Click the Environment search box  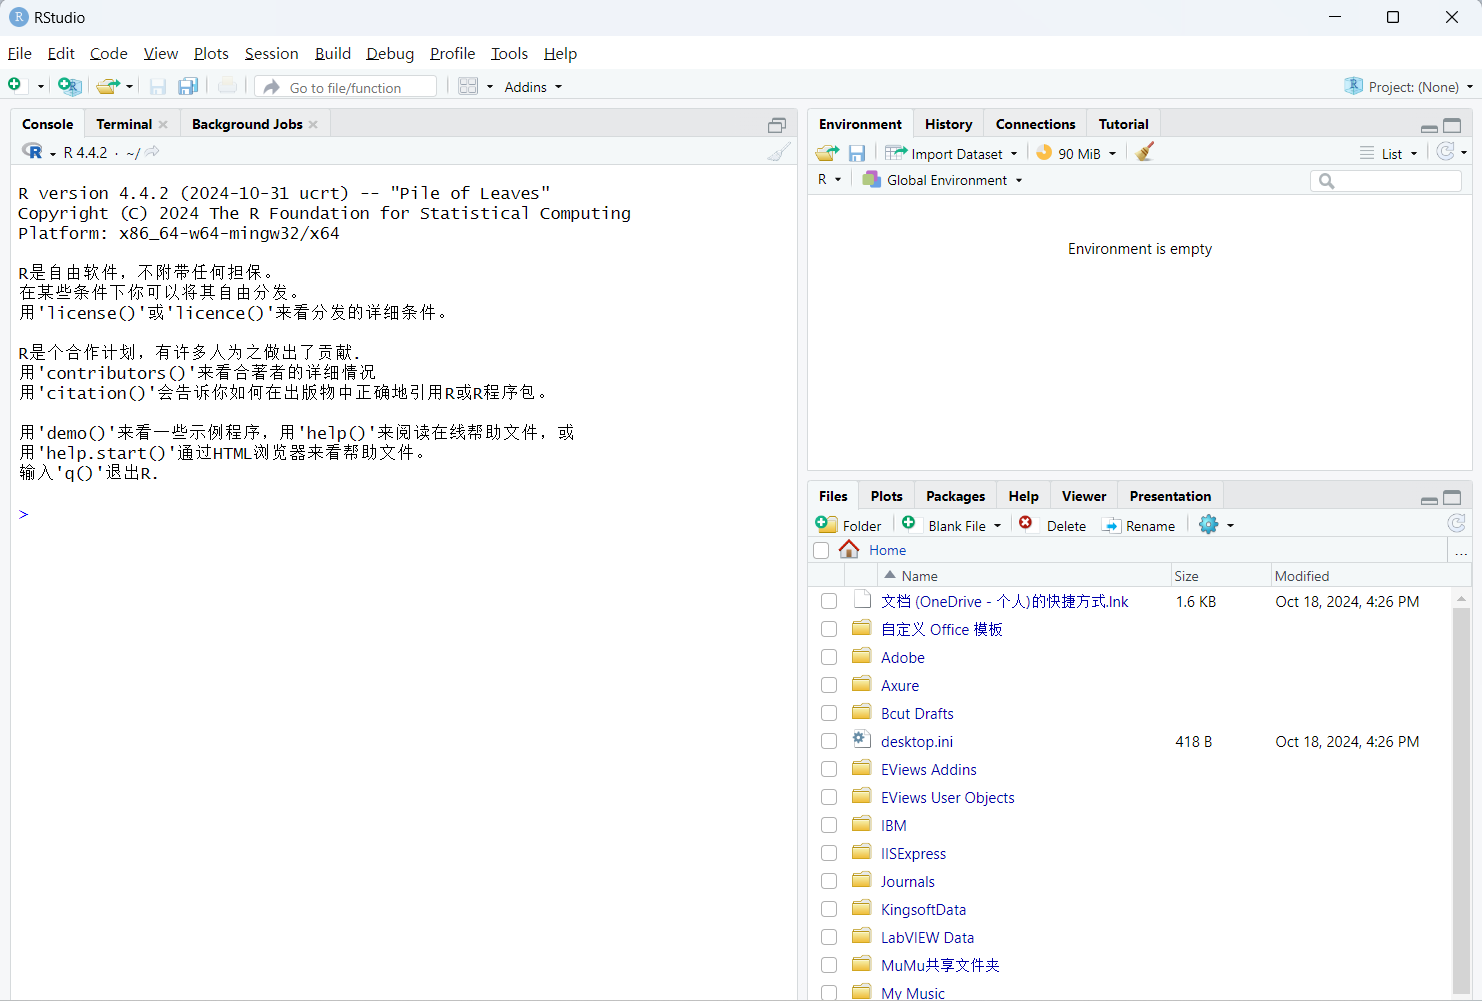tap(1385, 181)
